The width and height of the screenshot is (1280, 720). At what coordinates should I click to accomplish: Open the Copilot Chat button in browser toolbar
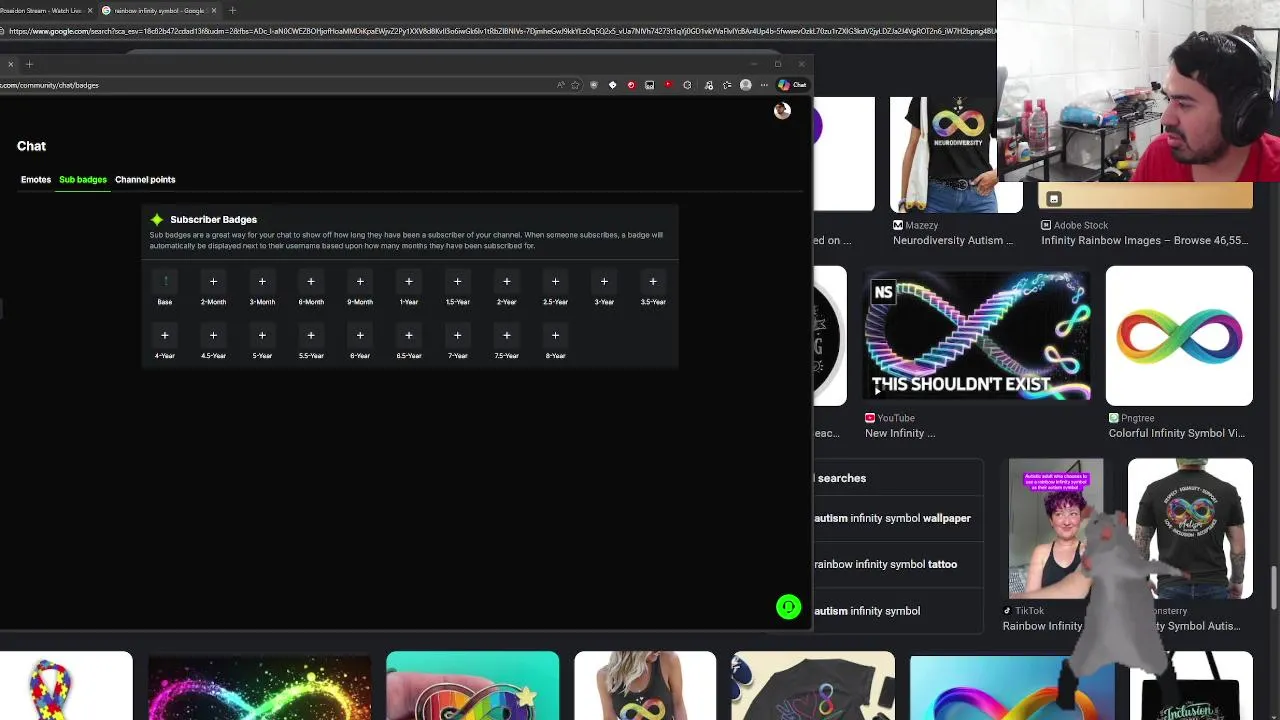click(792, 85)
